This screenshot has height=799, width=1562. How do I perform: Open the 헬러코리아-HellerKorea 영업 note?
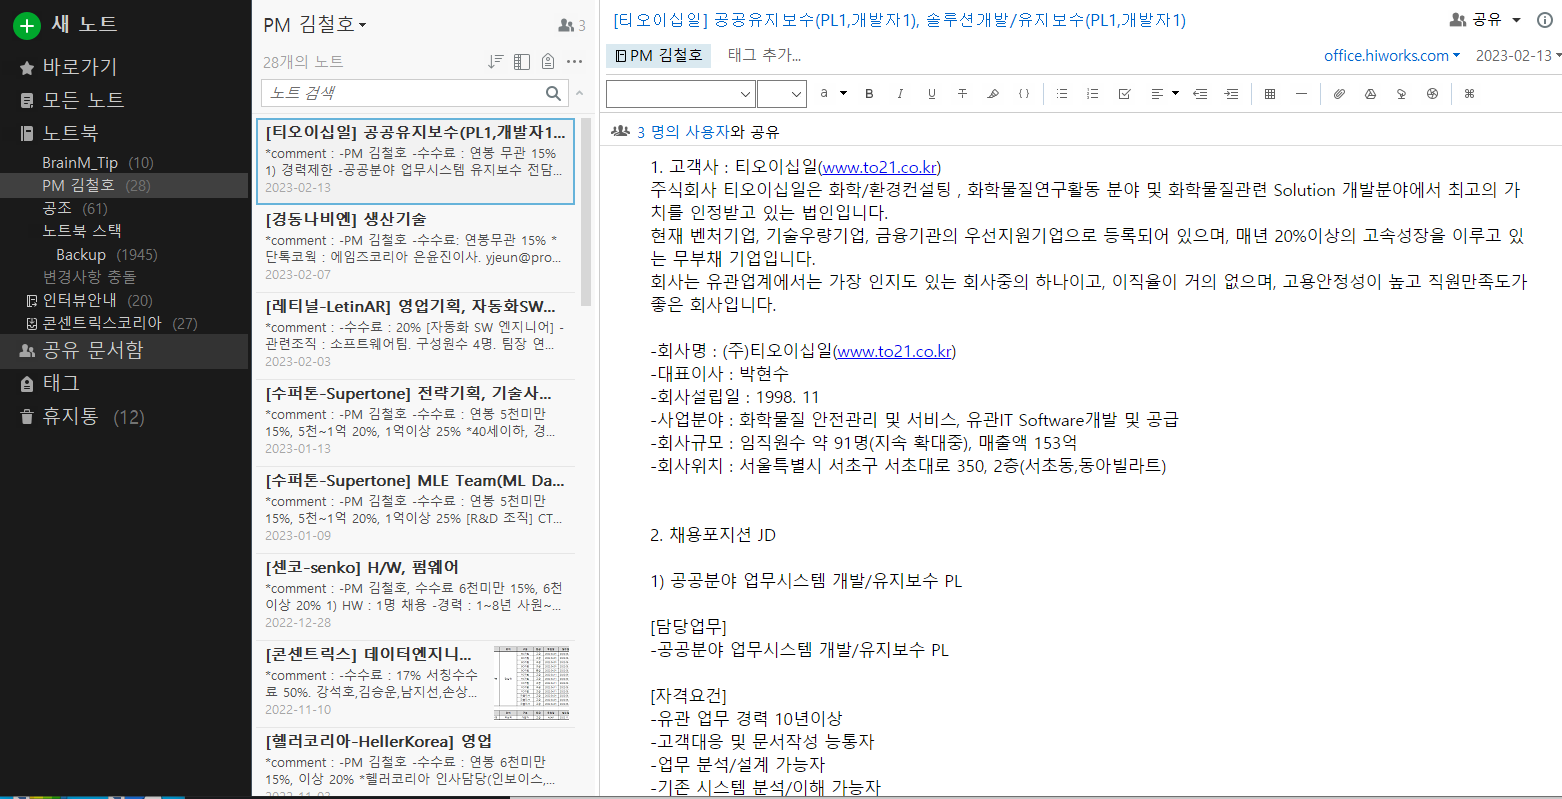pos(415,763)
